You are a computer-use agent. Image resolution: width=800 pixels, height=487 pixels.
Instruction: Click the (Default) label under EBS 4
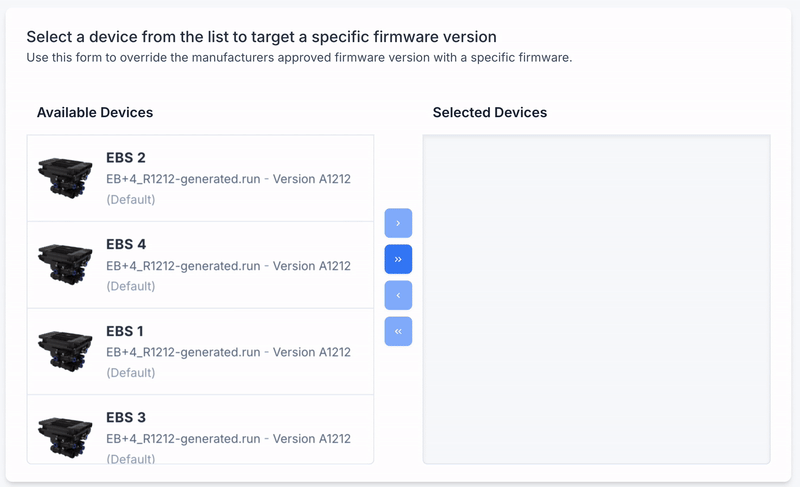(x=131, y=286)
